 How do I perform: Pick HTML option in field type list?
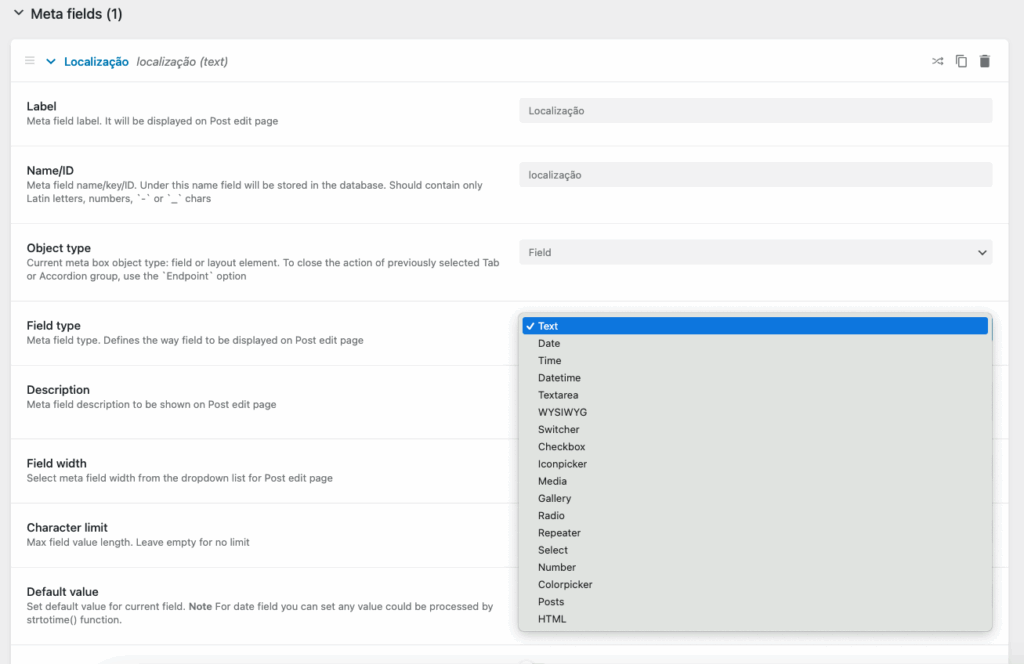[552, 619]
